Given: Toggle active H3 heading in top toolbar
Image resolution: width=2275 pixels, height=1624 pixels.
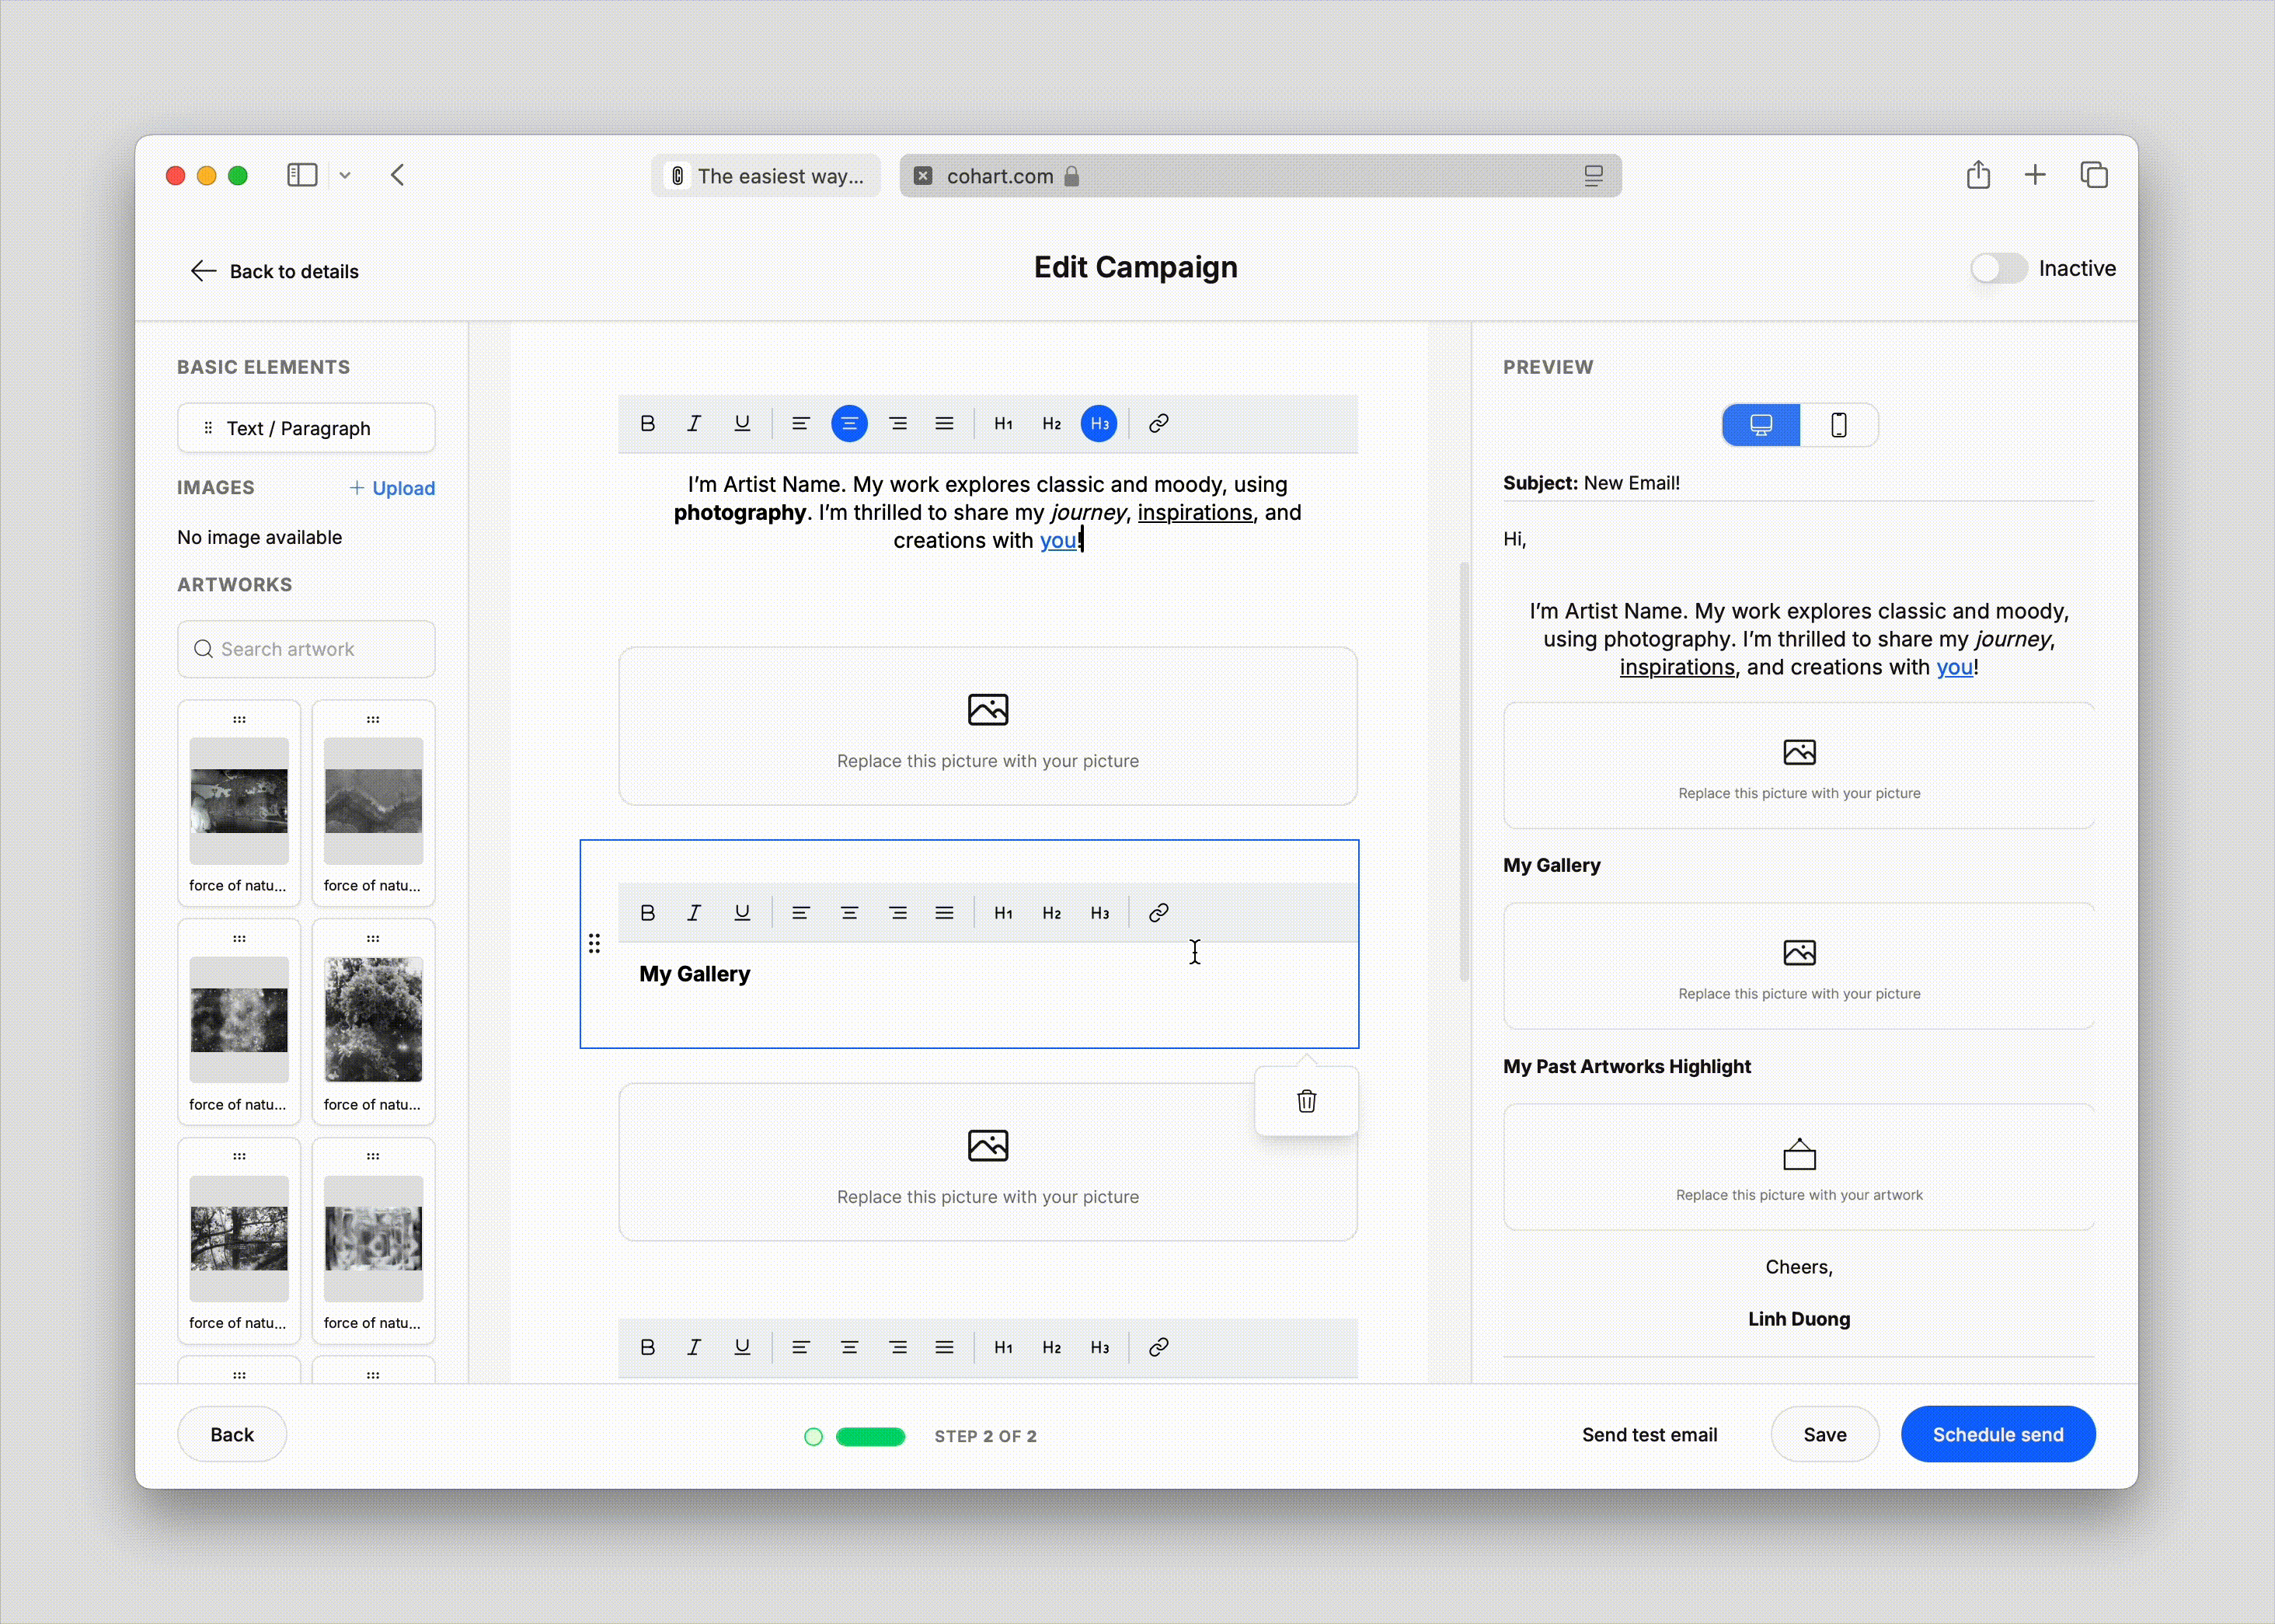Looking at the screenshot, I should click(x=1099, y=424).
